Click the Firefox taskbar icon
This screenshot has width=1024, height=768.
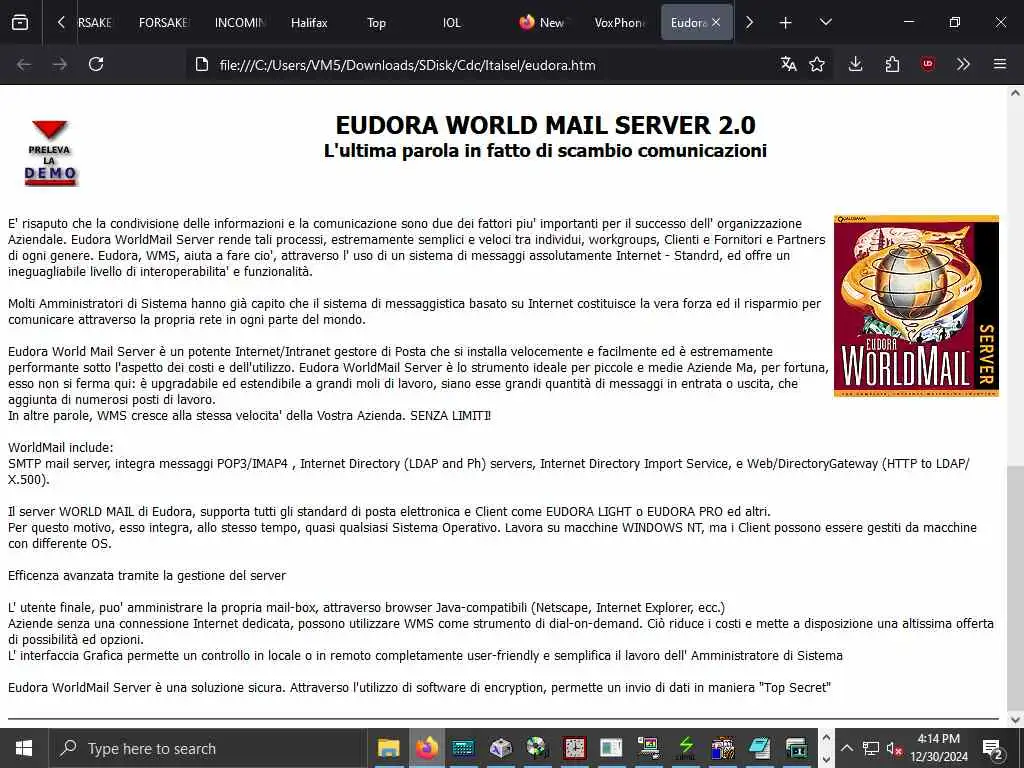(x=426, y=748)
